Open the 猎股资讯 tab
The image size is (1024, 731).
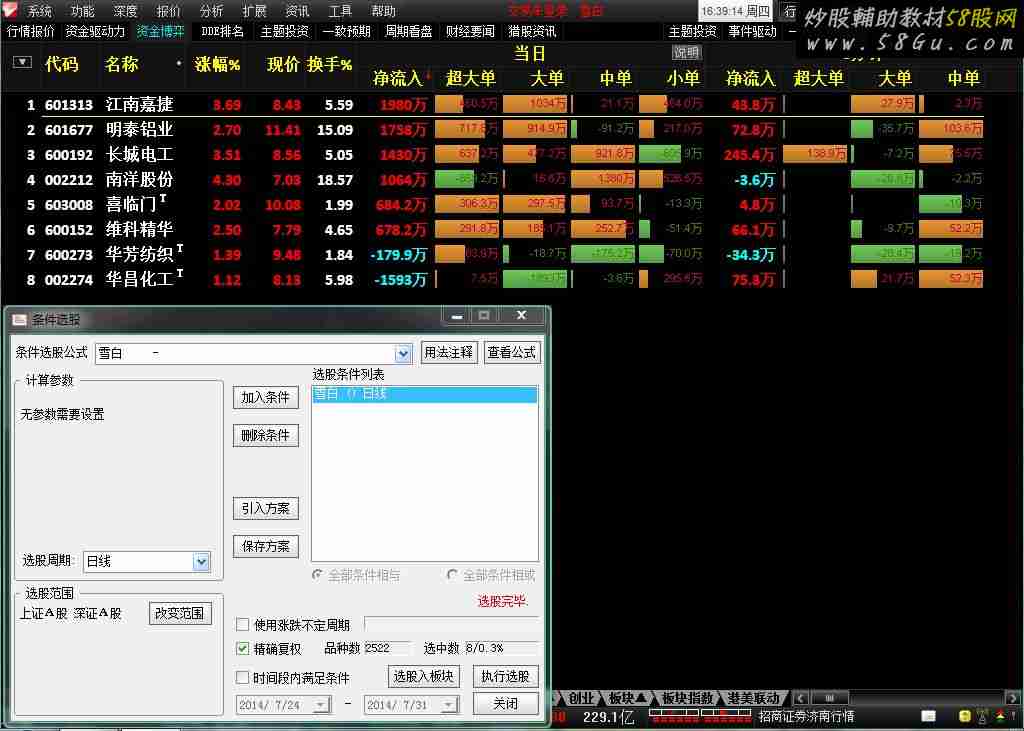coord(532,31)
